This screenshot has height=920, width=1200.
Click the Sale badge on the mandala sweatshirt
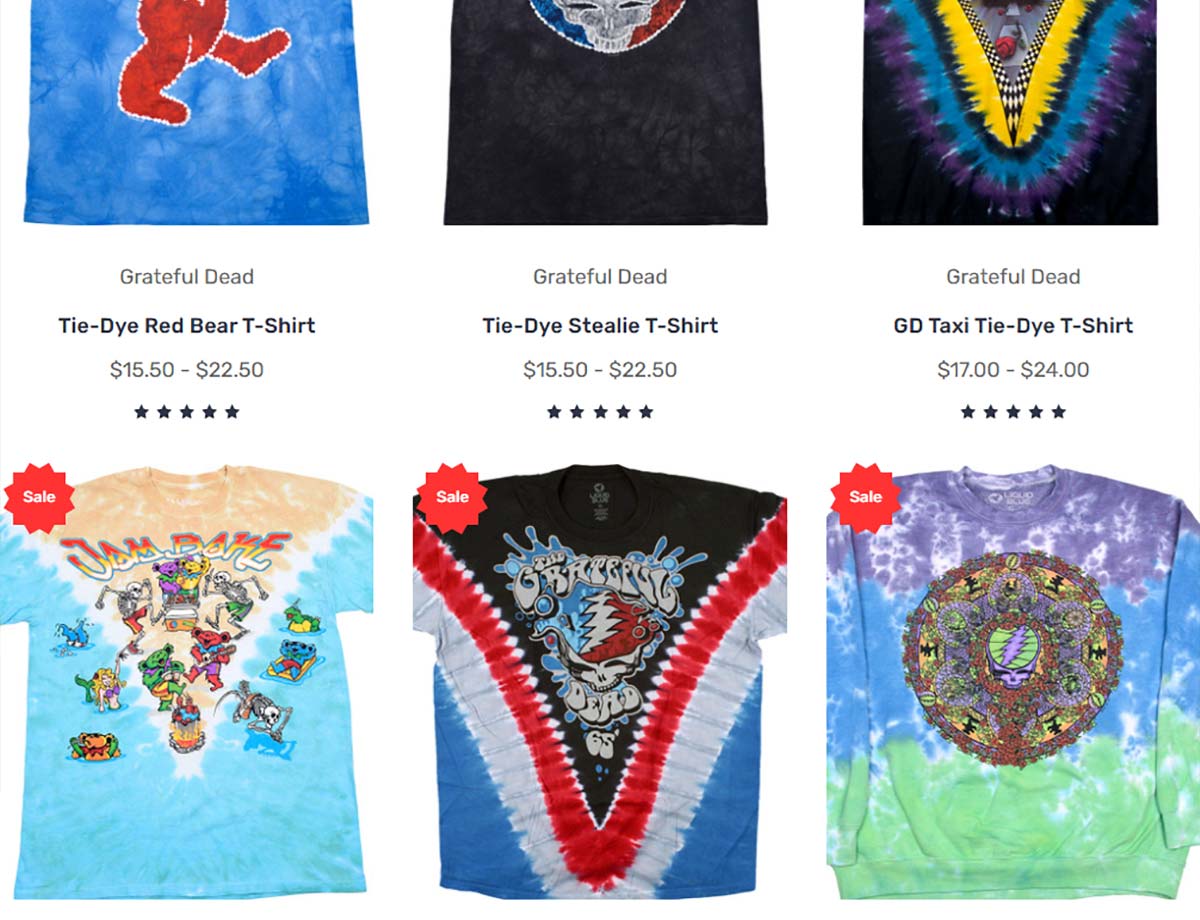[x=866, y=497]
